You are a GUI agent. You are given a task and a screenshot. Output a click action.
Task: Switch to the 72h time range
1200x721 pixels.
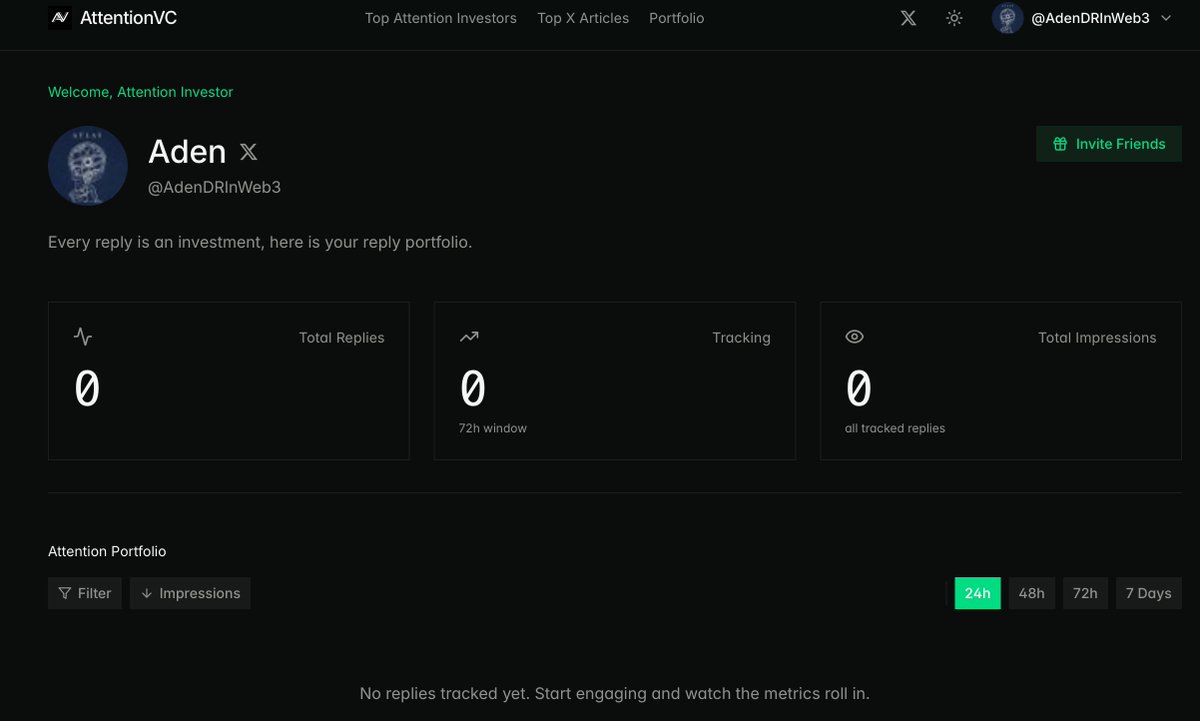point(1085,593)
